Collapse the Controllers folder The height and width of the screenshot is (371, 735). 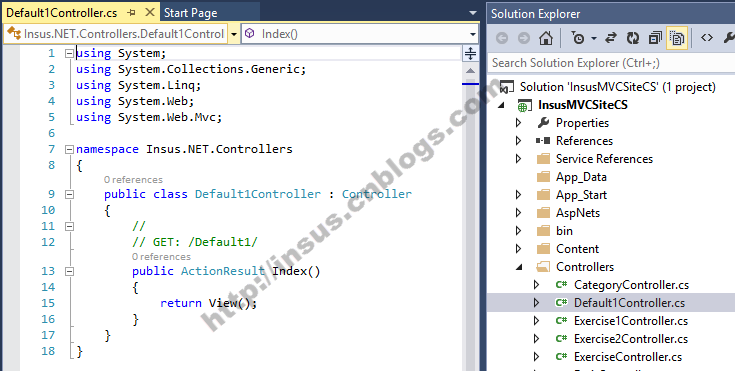(x=519, y=267)
